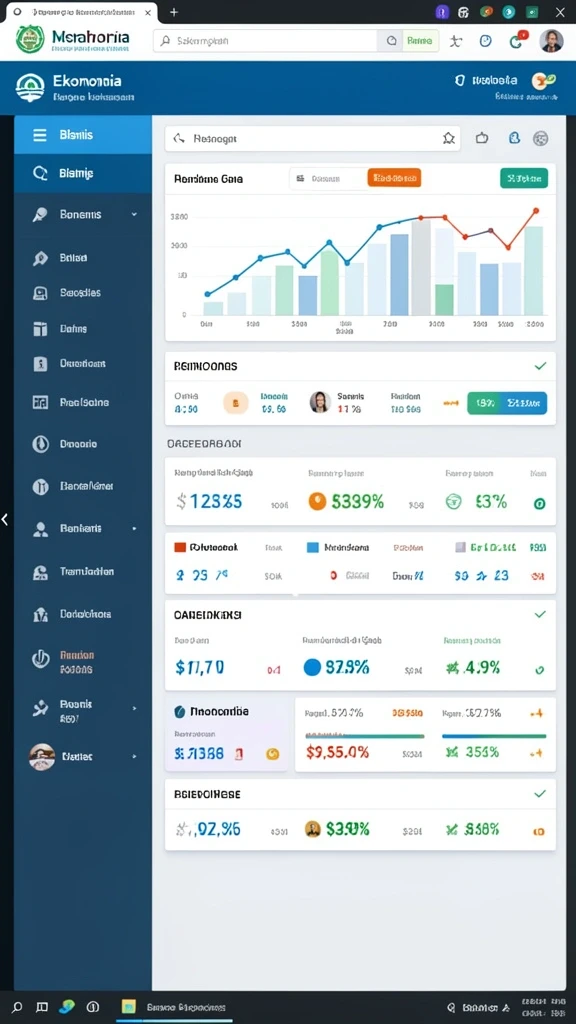The width and height of the screenshot is (576, 1024).
Task: Open the profile avatar in top bar
Action: click(551, 40)
